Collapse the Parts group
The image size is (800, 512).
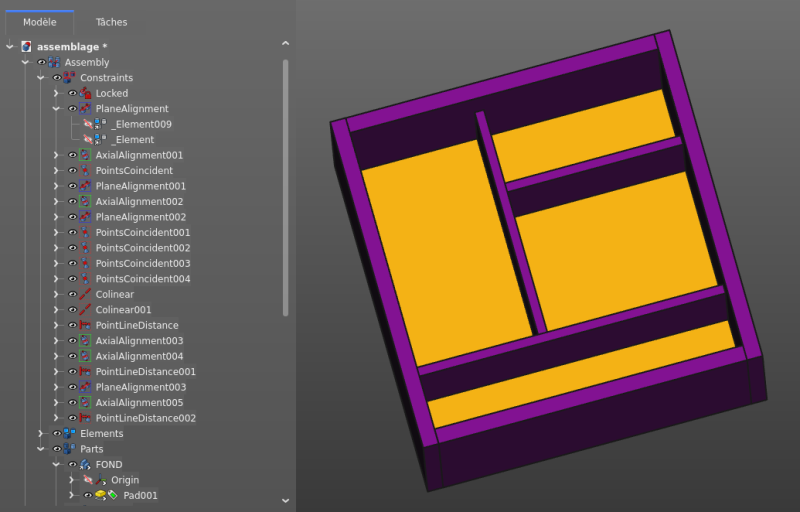click(x=40, y=449)
